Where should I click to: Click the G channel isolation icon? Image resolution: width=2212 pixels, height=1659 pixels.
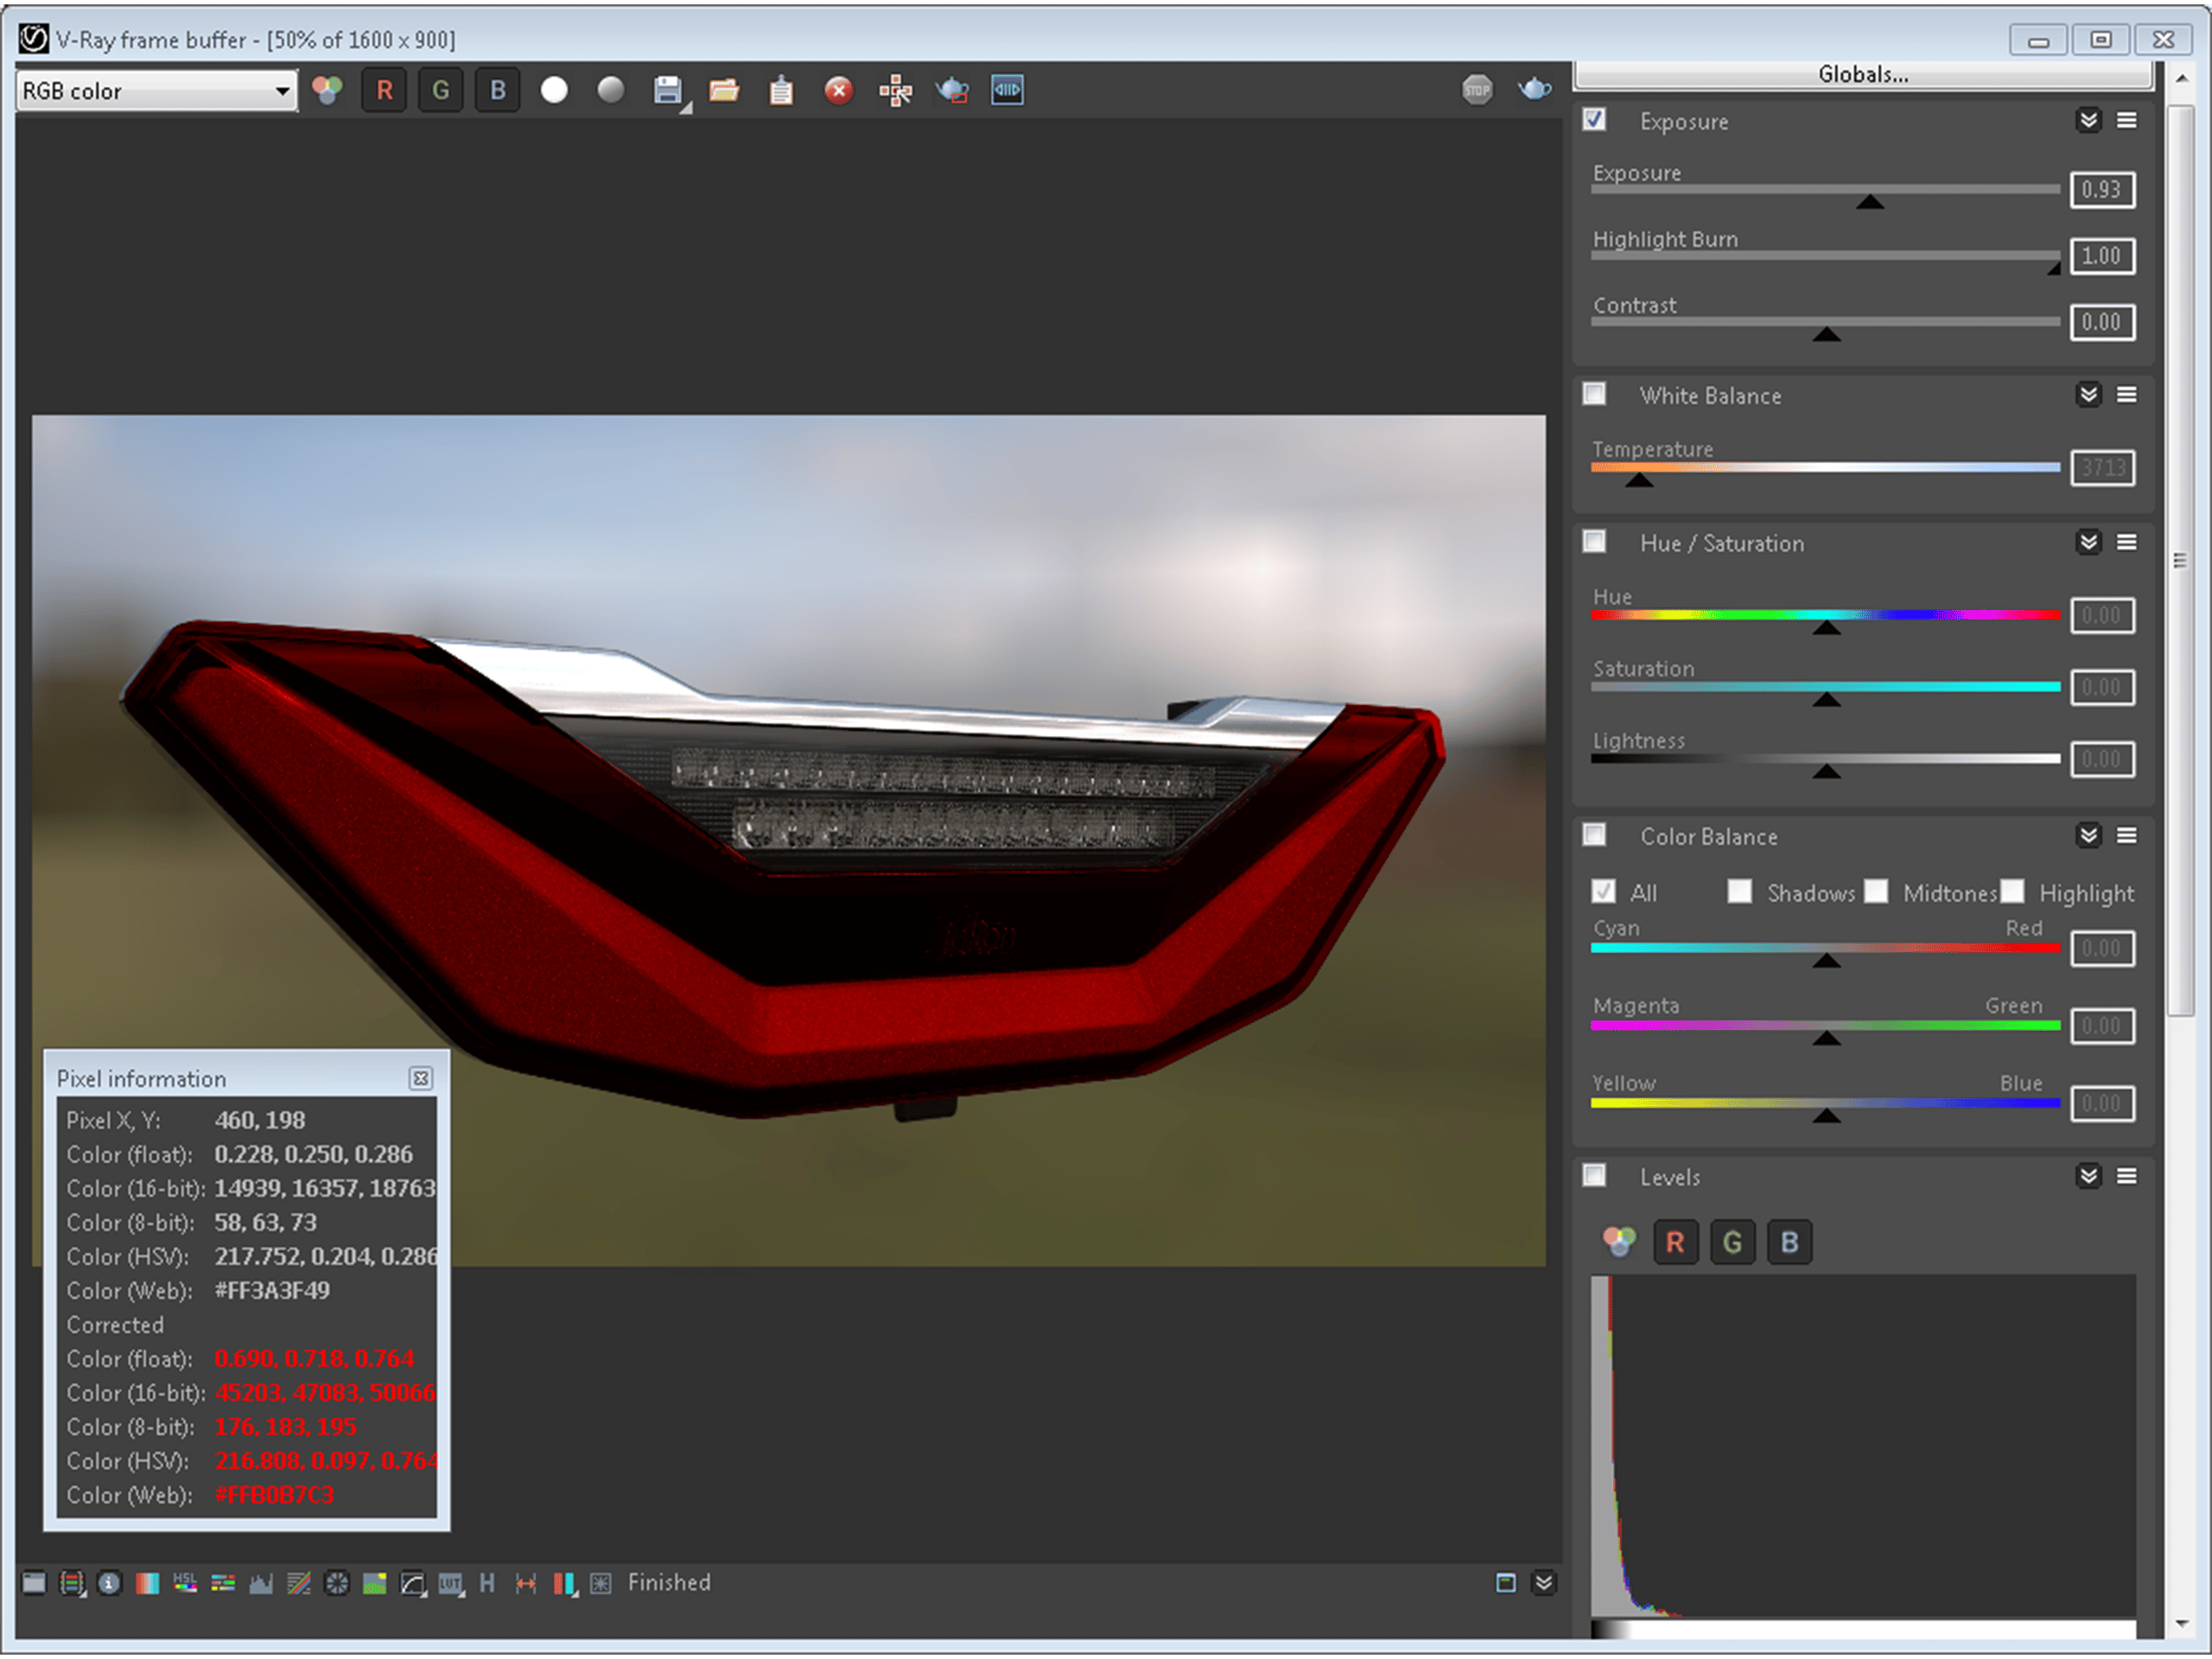click(437, 92)
